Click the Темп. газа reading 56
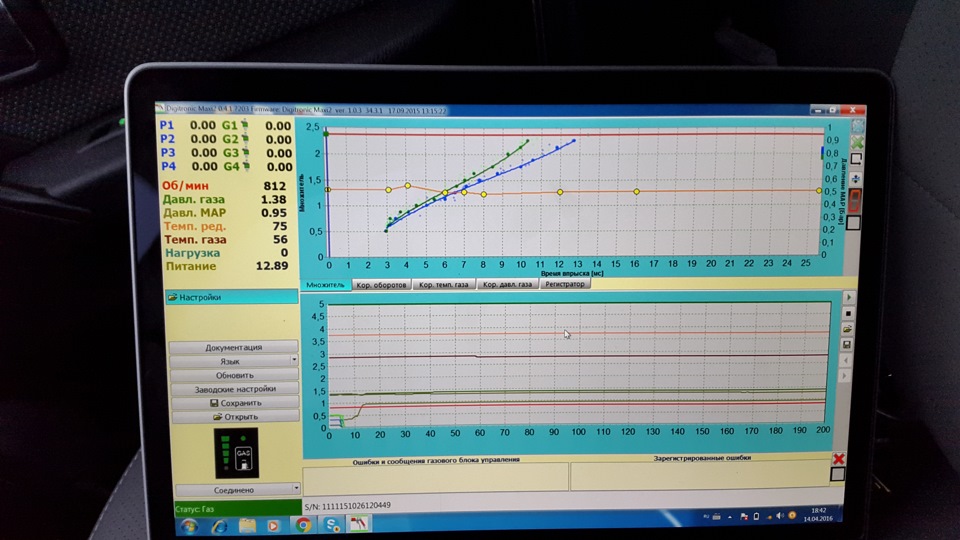Screen dimensions: 960x540 pyautogui.click(x=280, y=239)
